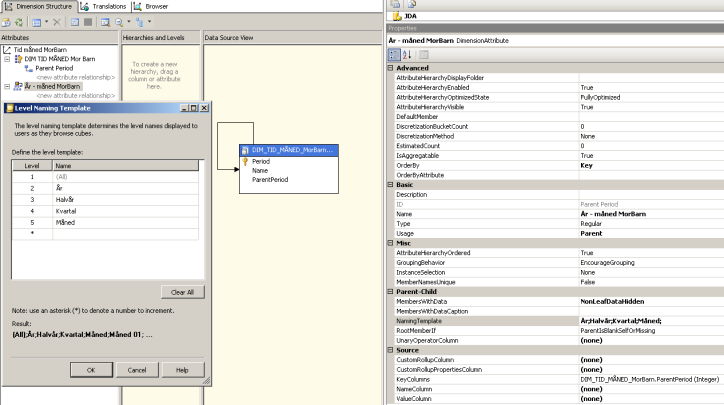The image size is (724, 405).
Task: Open the dropdown arrow beside Arrange Tables
Action: coord(149,22)
